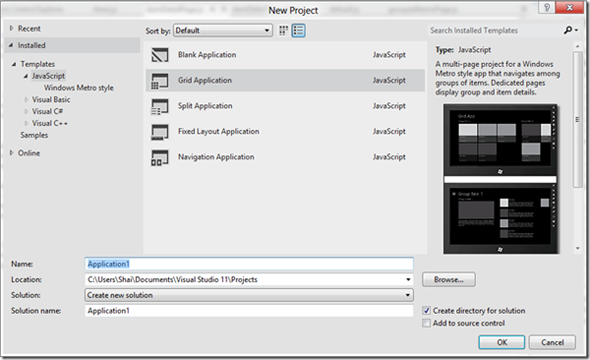Select Windows Metro style under JavaScript
The width and height of the screenshot is (590, 360).
pyautogui.click(x=78, y=88)
